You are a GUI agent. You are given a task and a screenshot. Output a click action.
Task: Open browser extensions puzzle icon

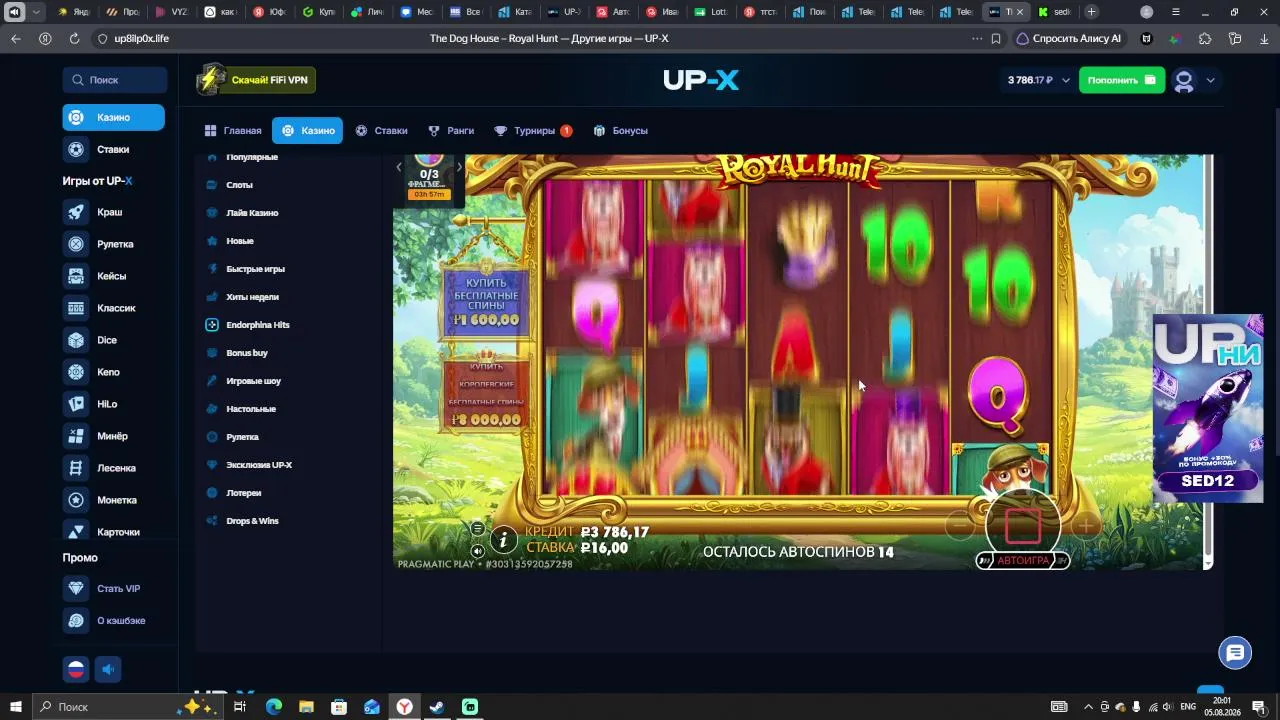1205,39
